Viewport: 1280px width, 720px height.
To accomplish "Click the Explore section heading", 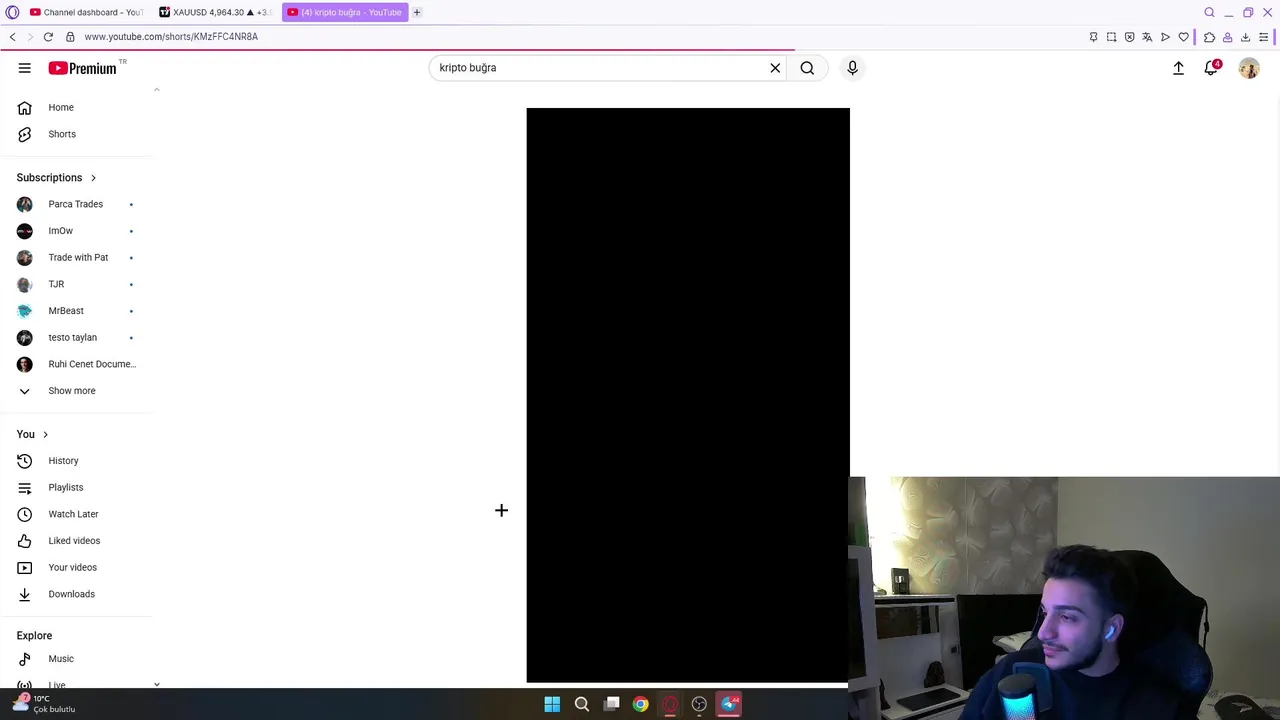I will pyautogui.click(x=34, y=636).
